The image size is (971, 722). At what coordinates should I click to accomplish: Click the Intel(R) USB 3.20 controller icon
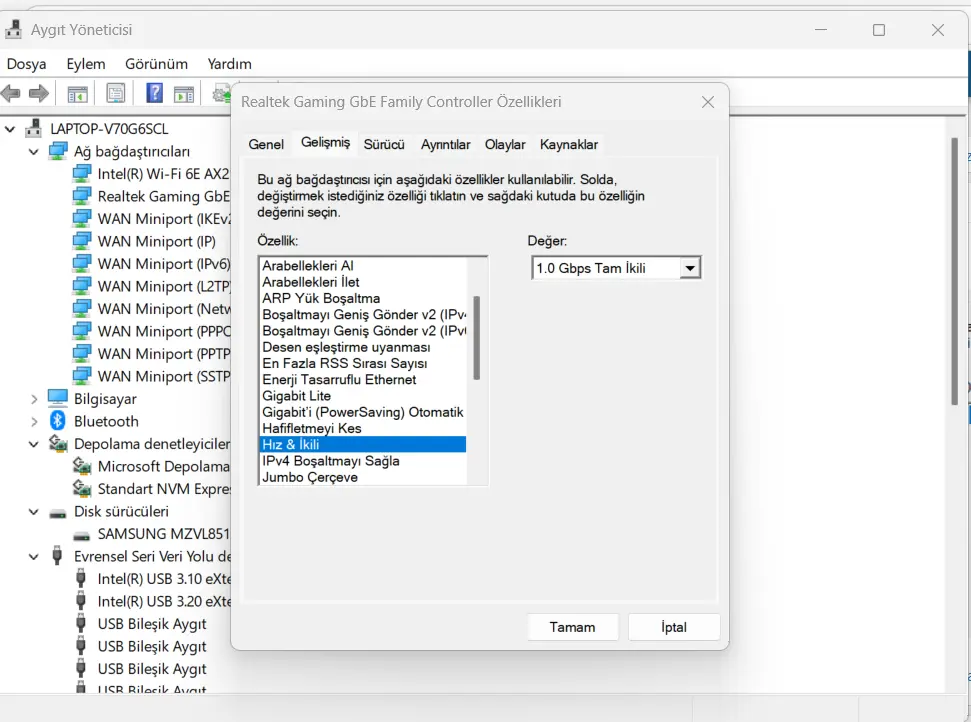(x=81, y=601)
